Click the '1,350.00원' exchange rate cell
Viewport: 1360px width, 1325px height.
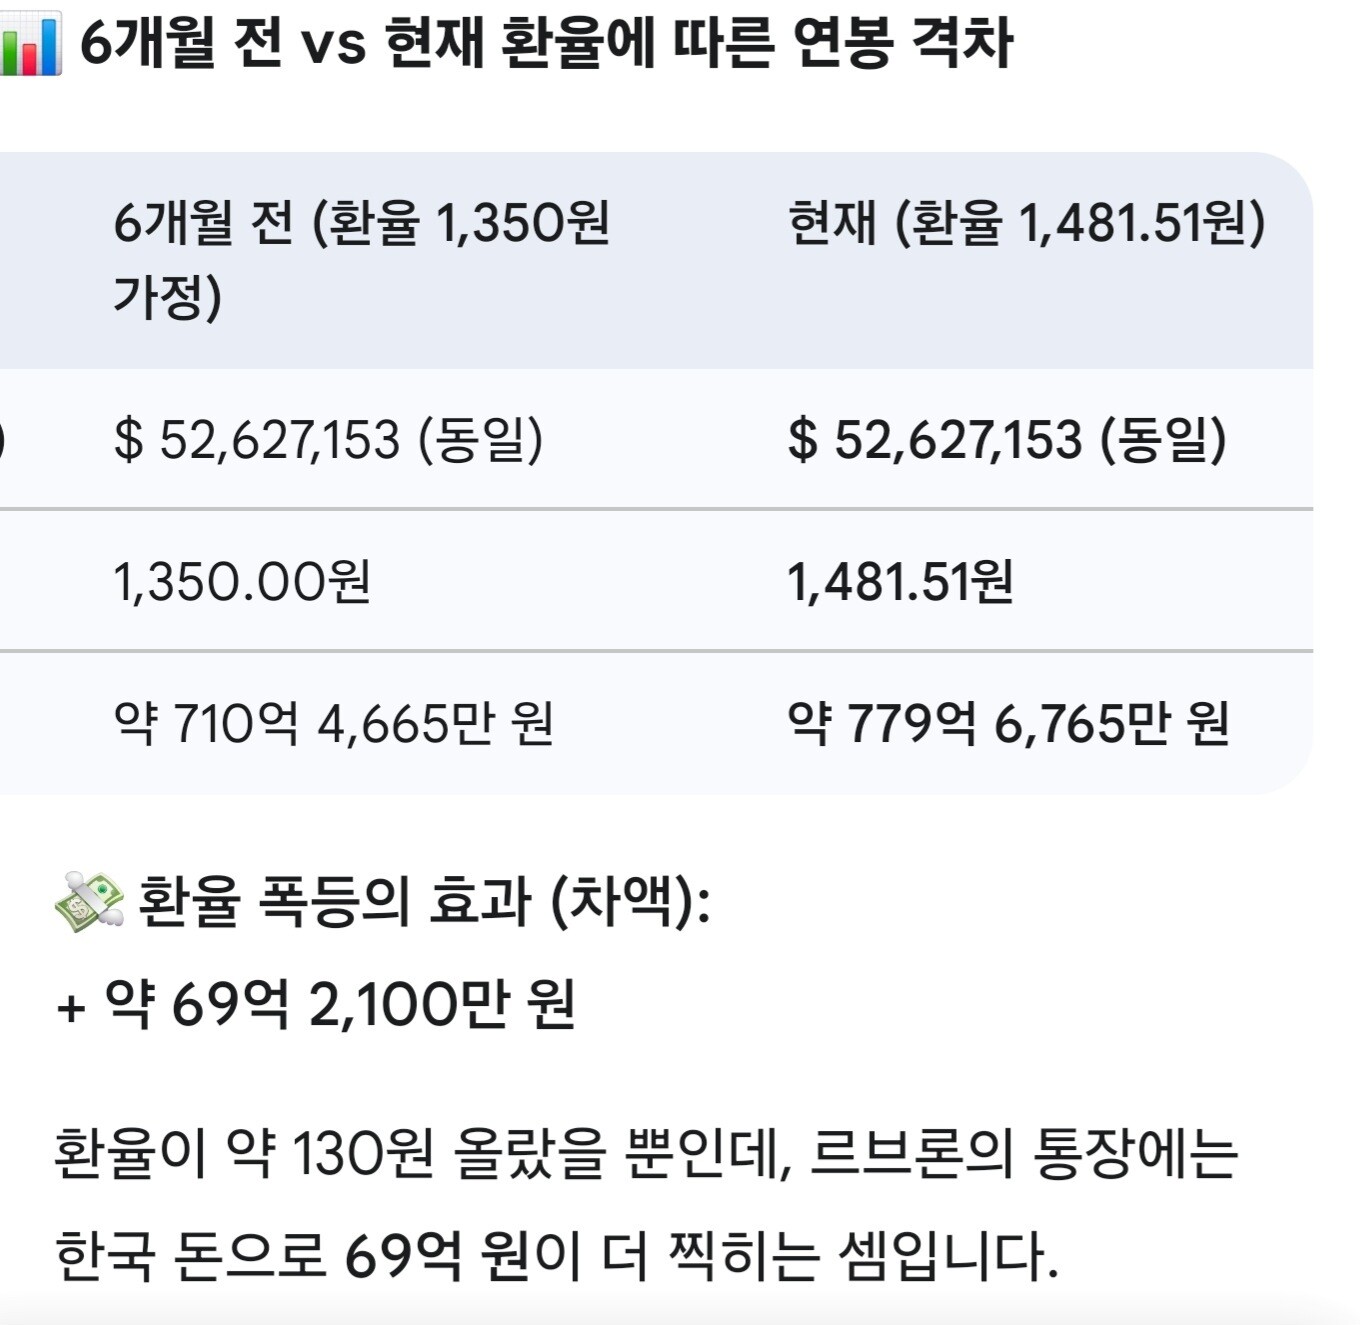242,582
